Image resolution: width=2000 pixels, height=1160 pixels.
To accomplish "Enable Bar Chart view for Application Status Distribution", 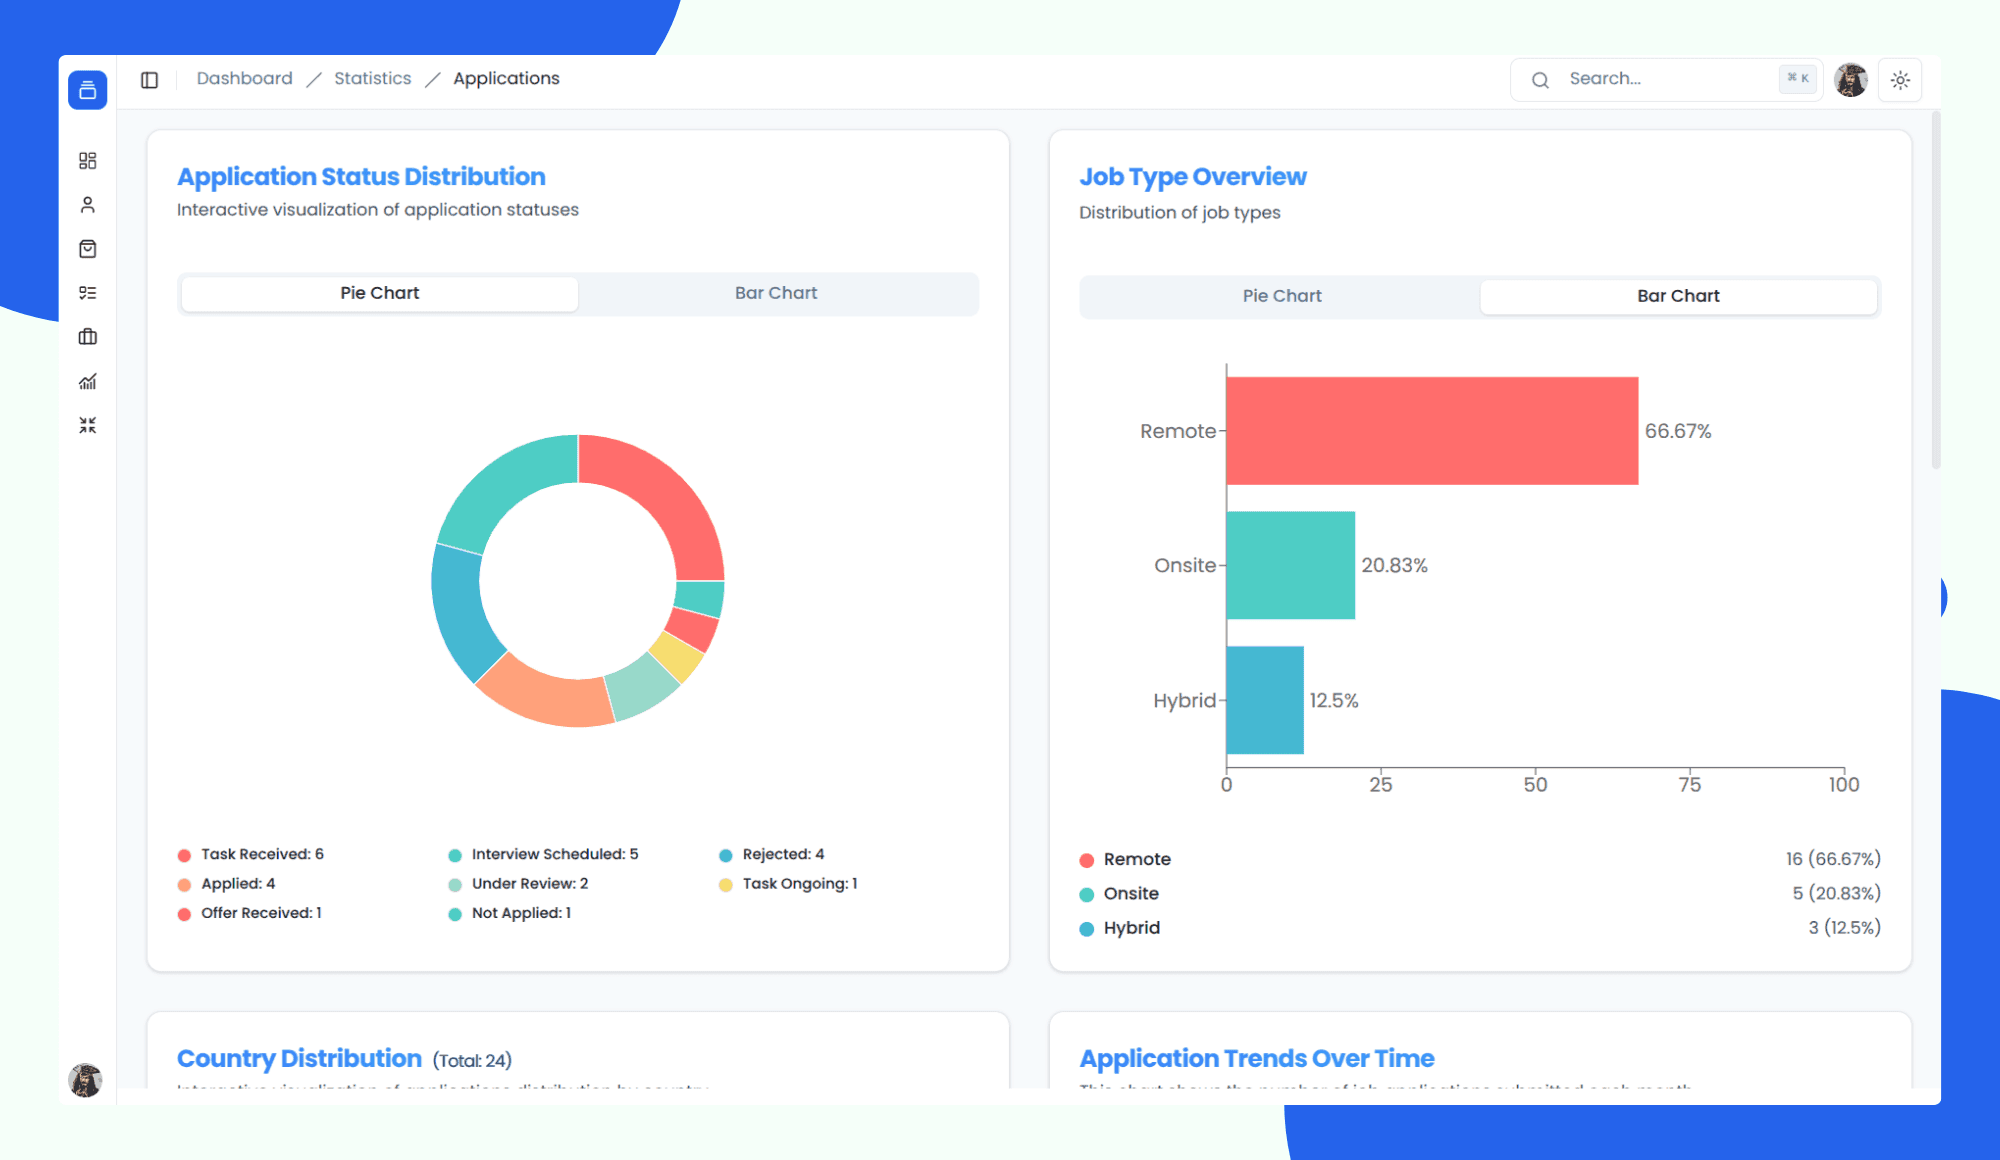I will (x=777, y=292).
